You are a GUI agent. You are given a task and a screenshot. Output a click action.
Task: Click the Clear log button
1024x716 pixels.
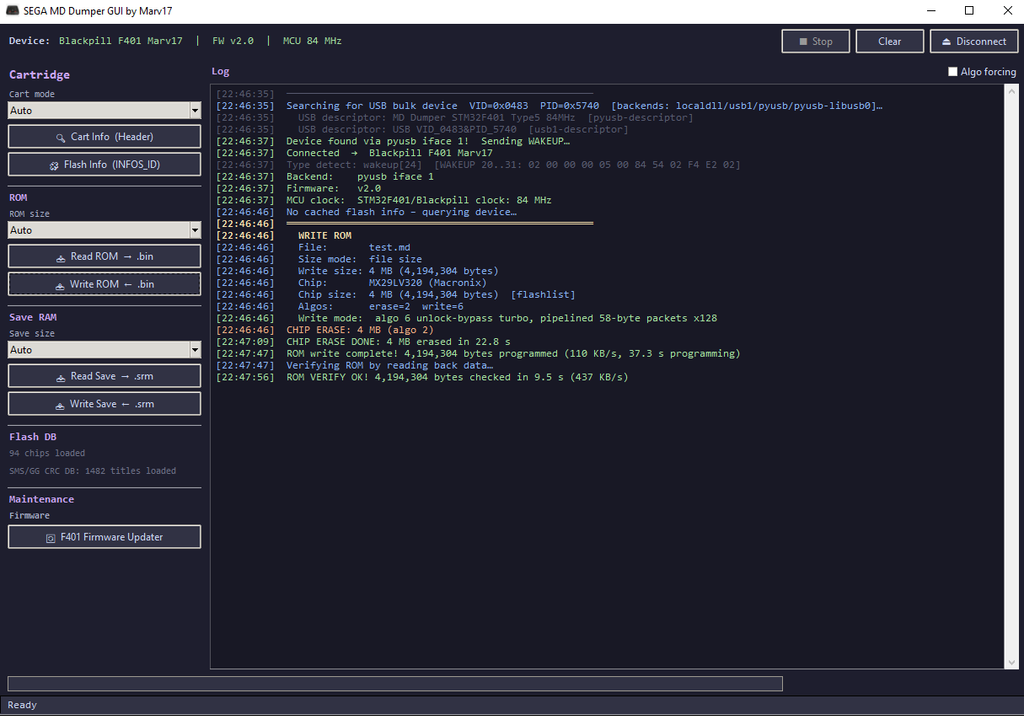(x=889, y=41)
